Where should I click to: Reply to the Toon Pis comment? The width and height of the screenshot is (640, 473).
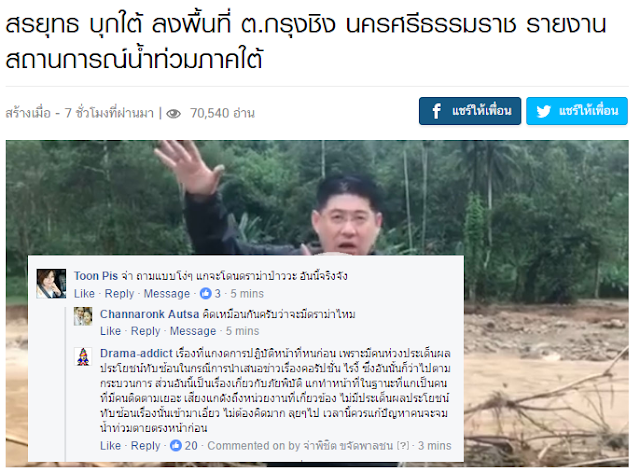119,293
